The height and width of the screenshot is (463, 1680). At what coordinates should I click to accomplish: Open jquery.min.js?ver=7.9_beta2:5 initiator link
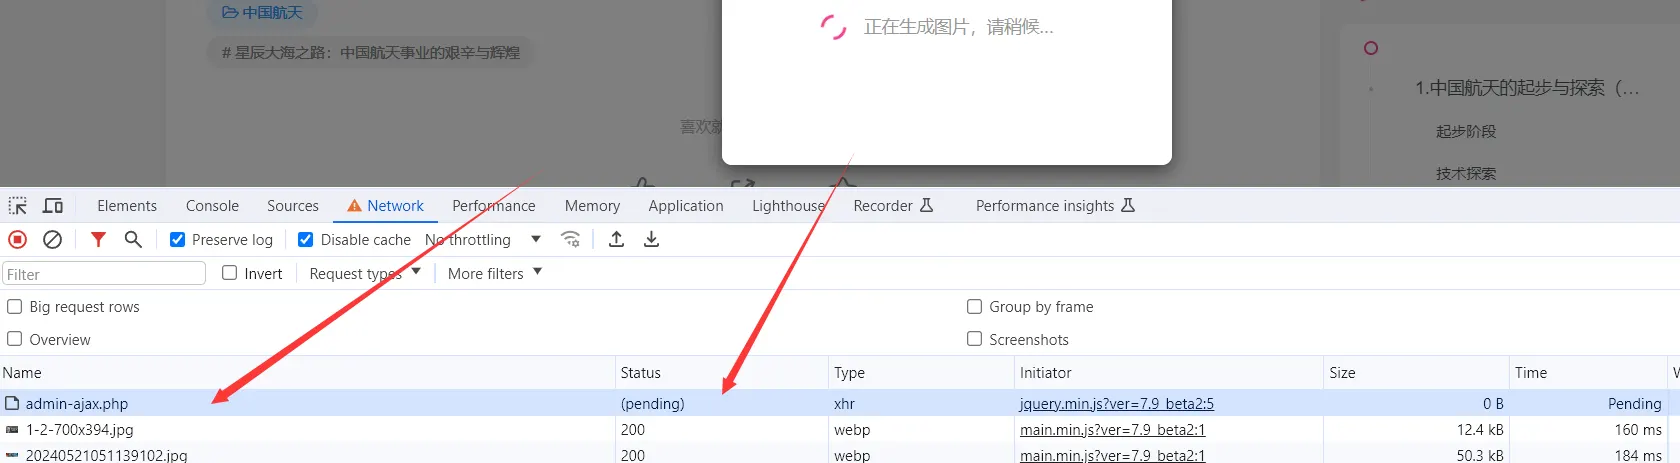tap(1117, 404)
